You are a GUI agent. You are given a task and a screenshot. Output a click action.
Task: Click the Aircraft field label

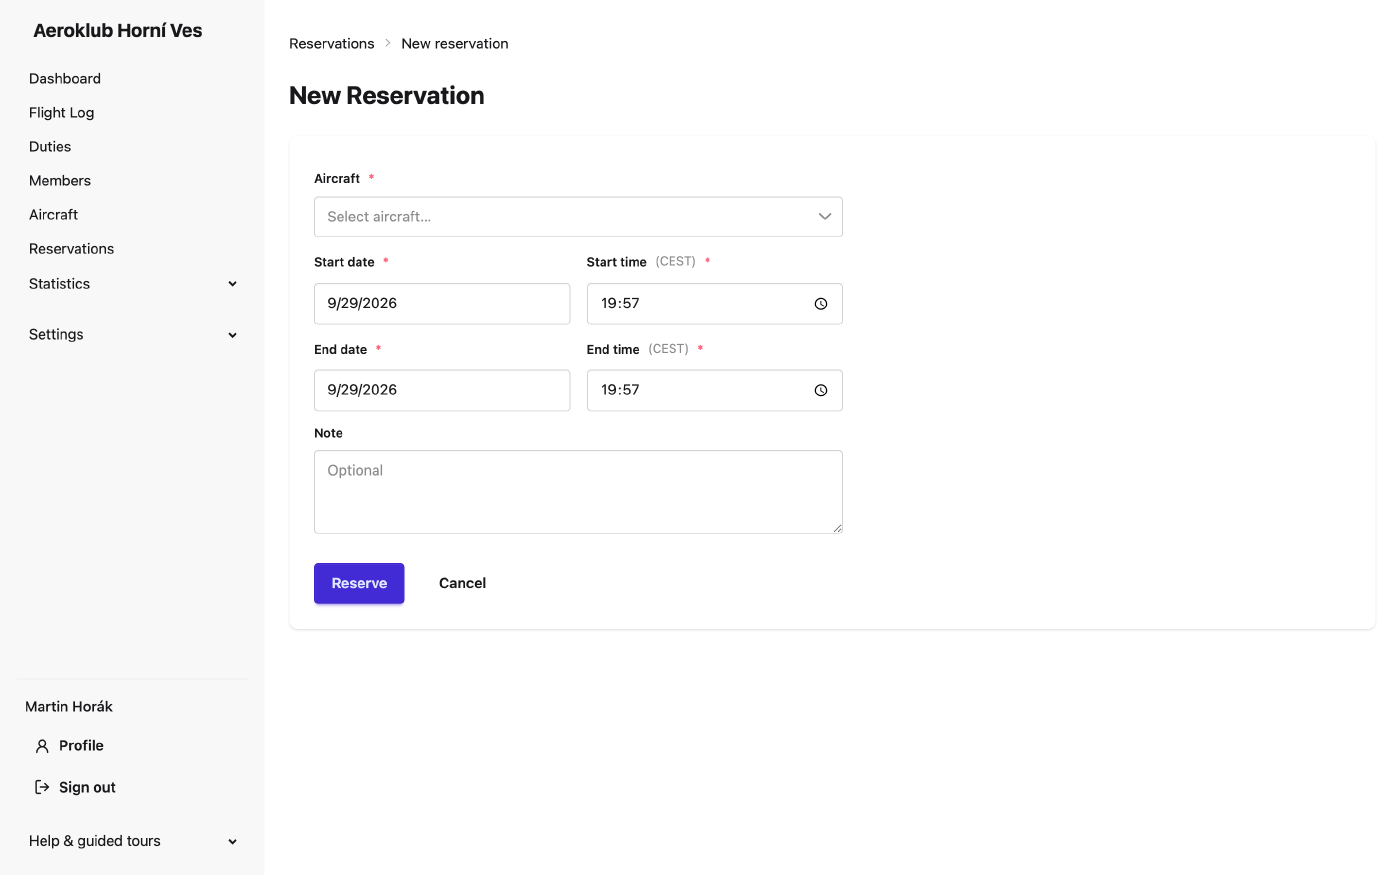pos(337,179)
